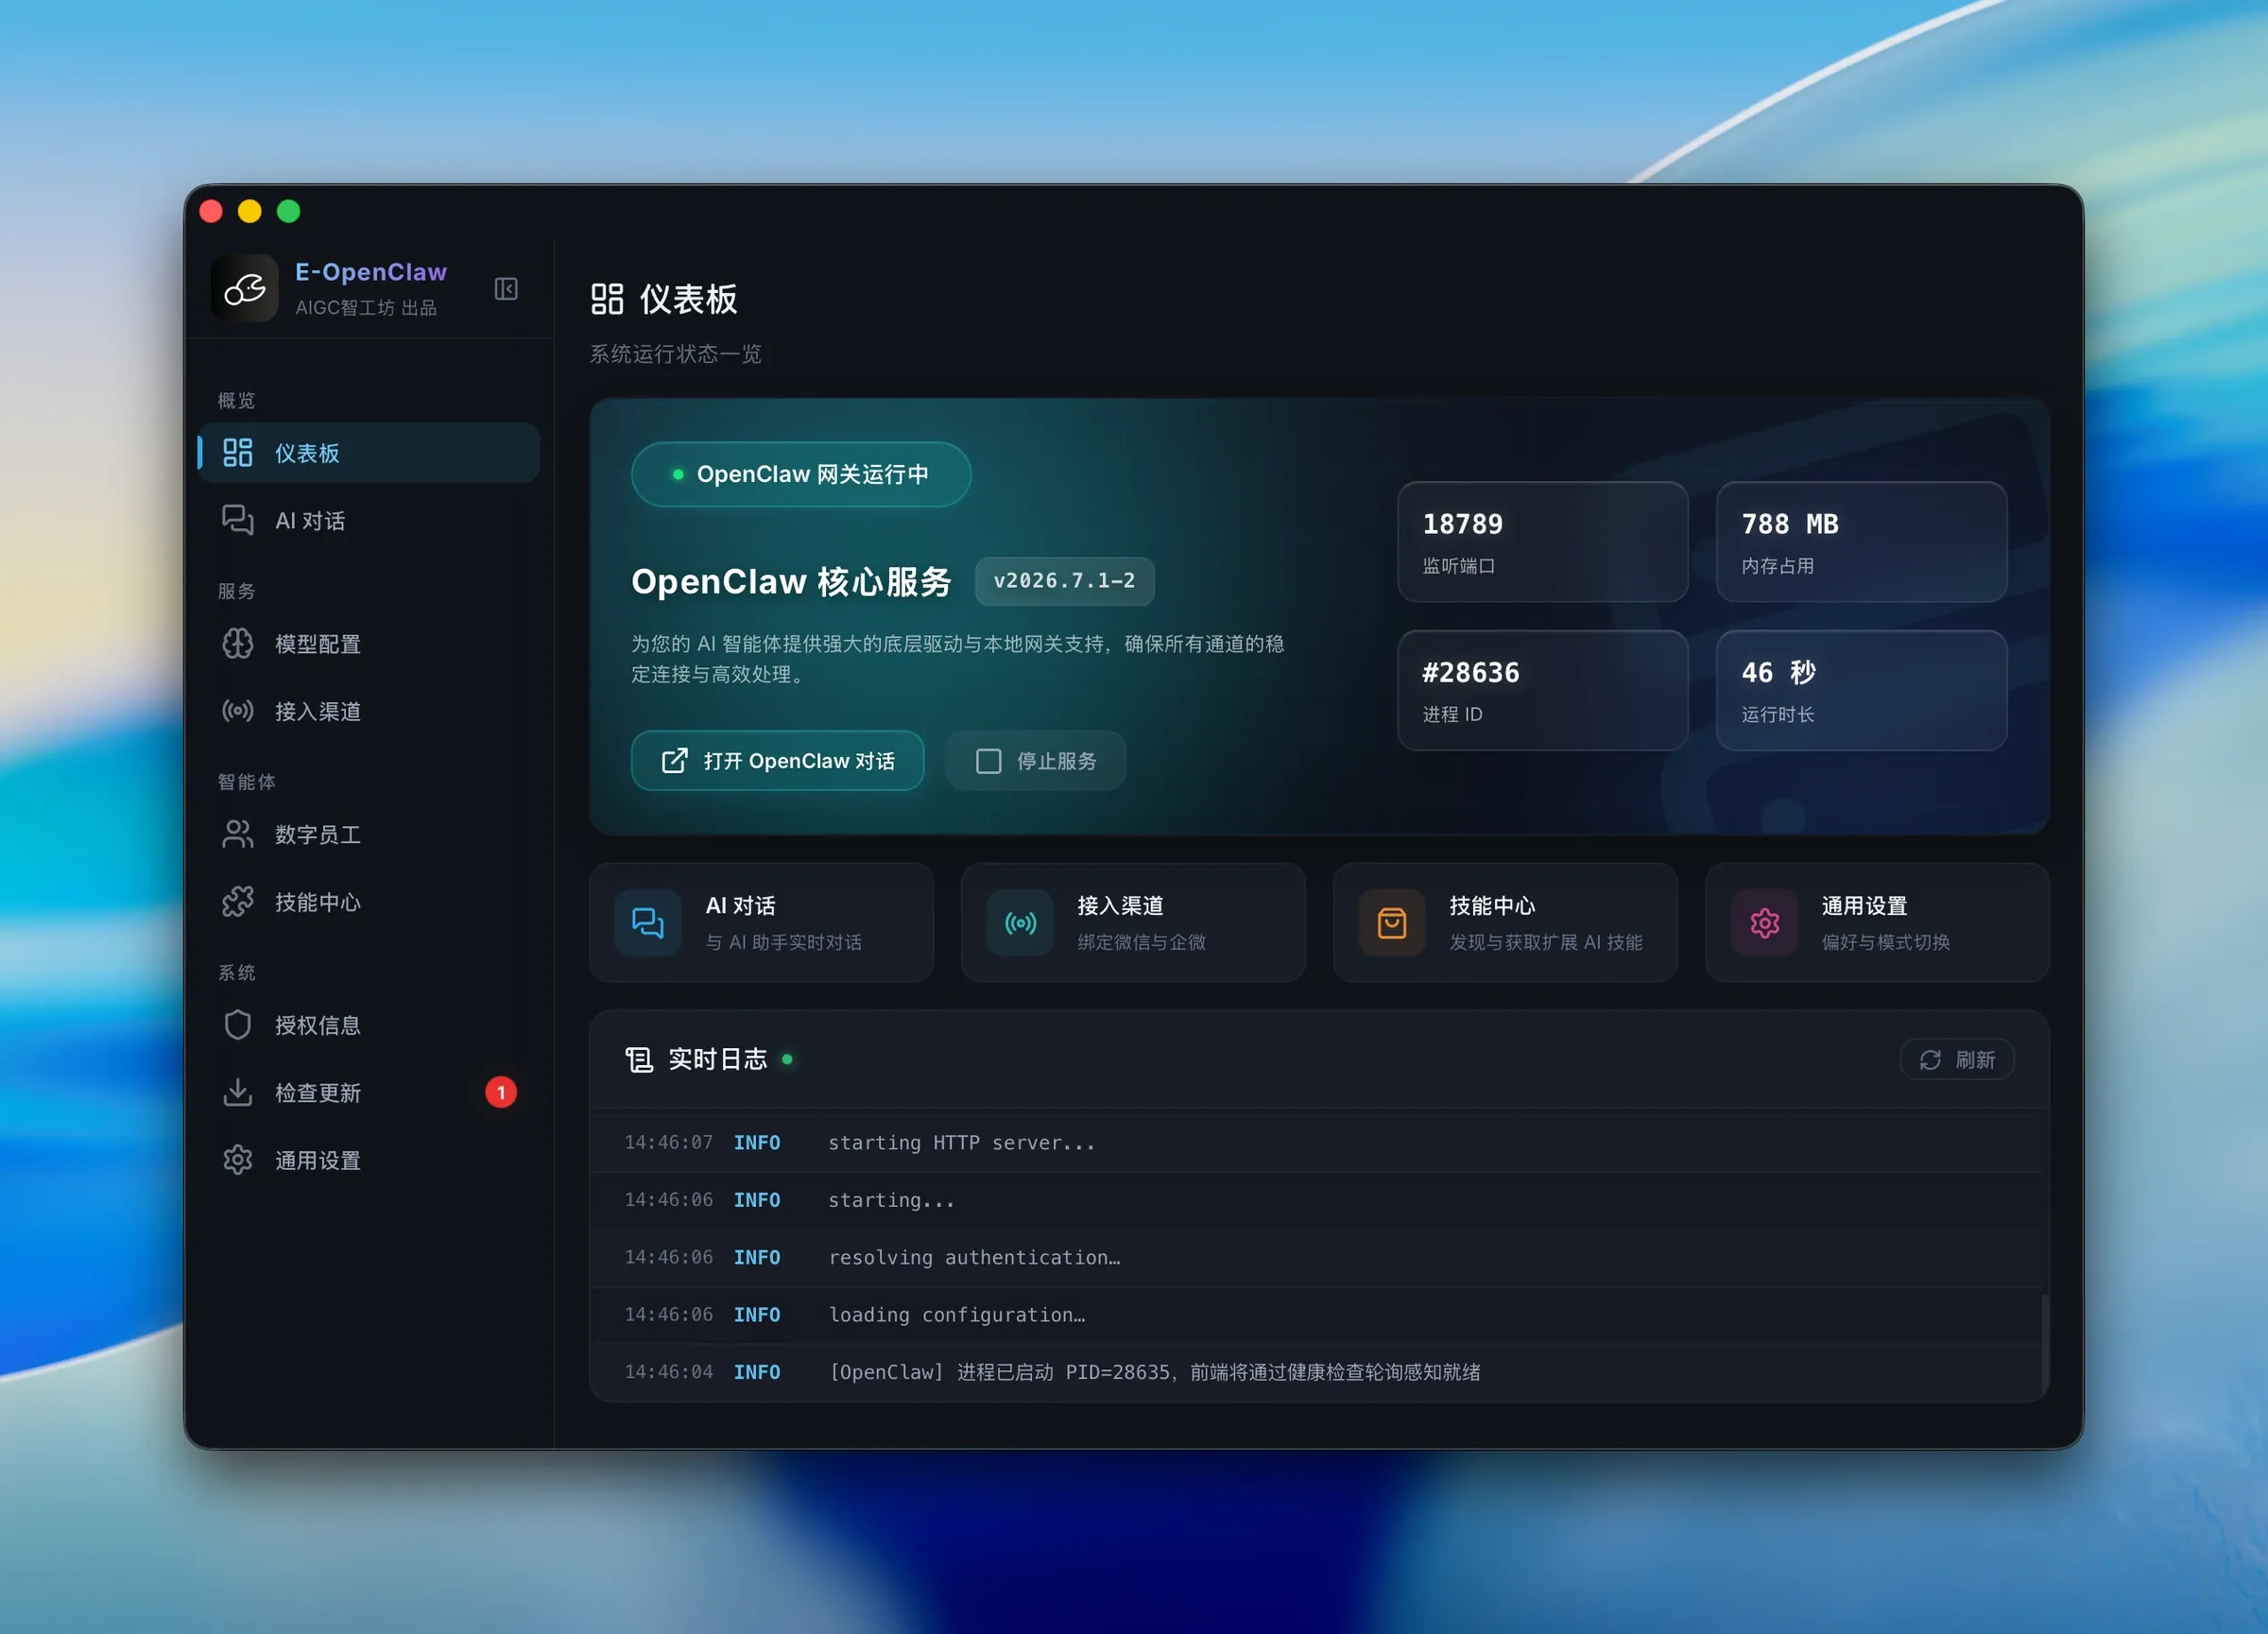
Task: Click the 46 秒 运行时长 stat card
Action: [1861, 690]
